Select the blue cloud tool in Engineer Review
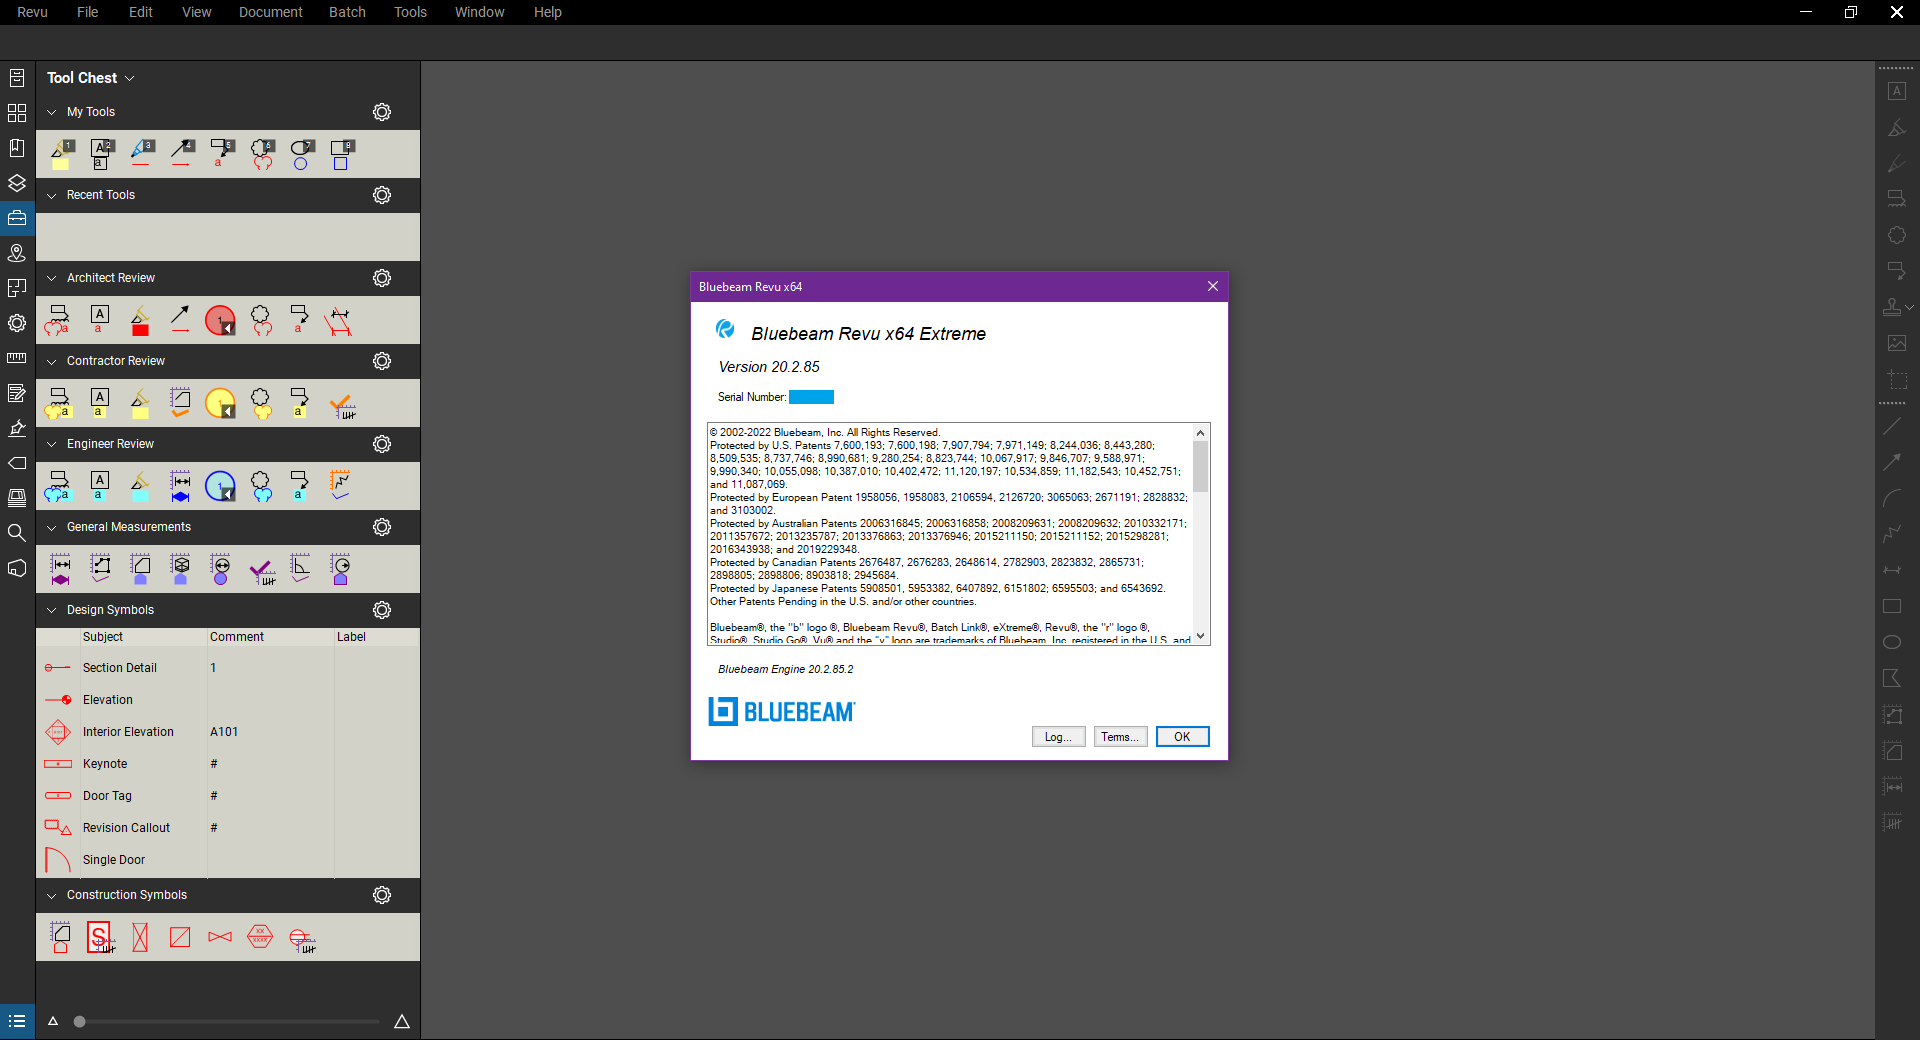 tap(261, 486)
